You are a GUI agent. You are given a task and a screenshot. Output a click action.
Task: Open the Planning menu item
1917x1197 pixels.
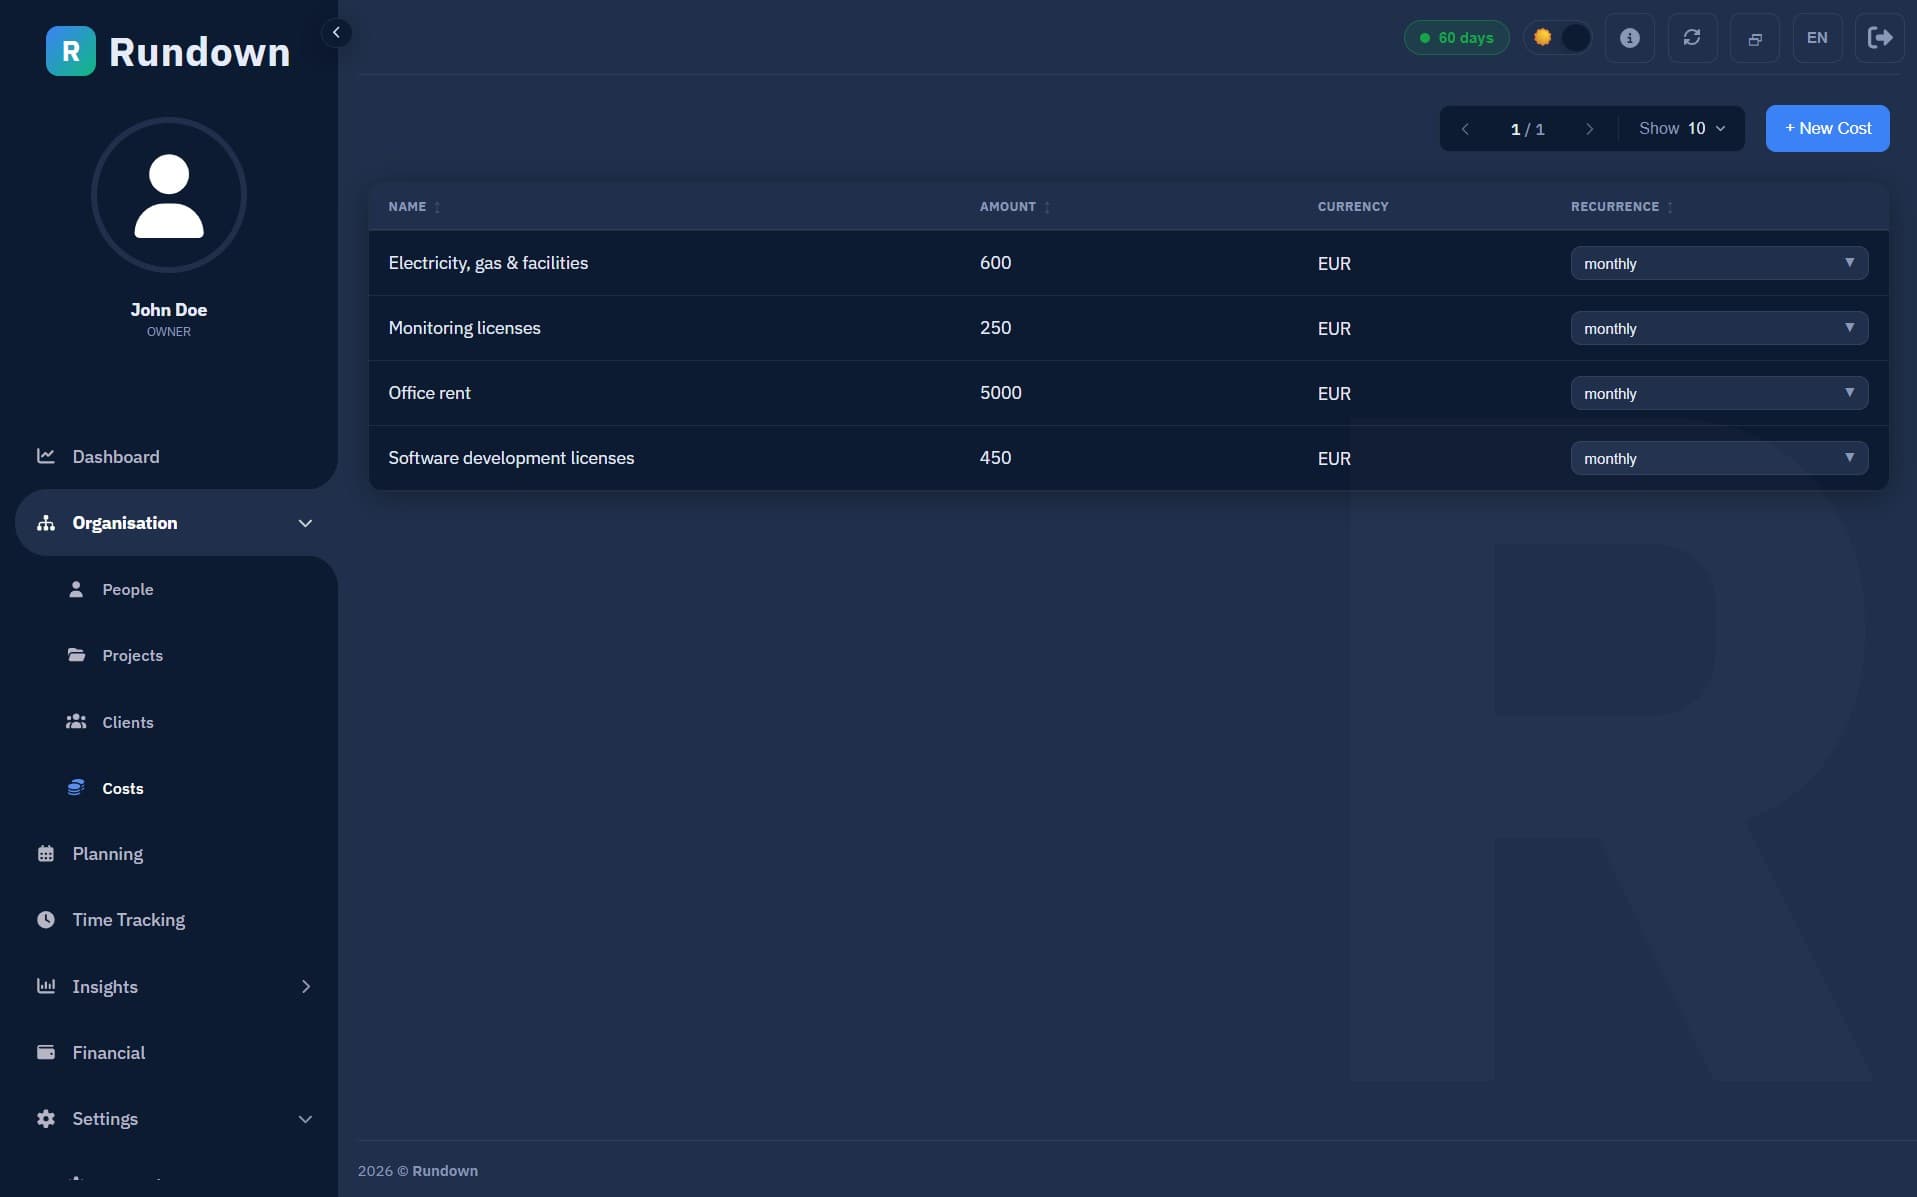click(107, 854)
